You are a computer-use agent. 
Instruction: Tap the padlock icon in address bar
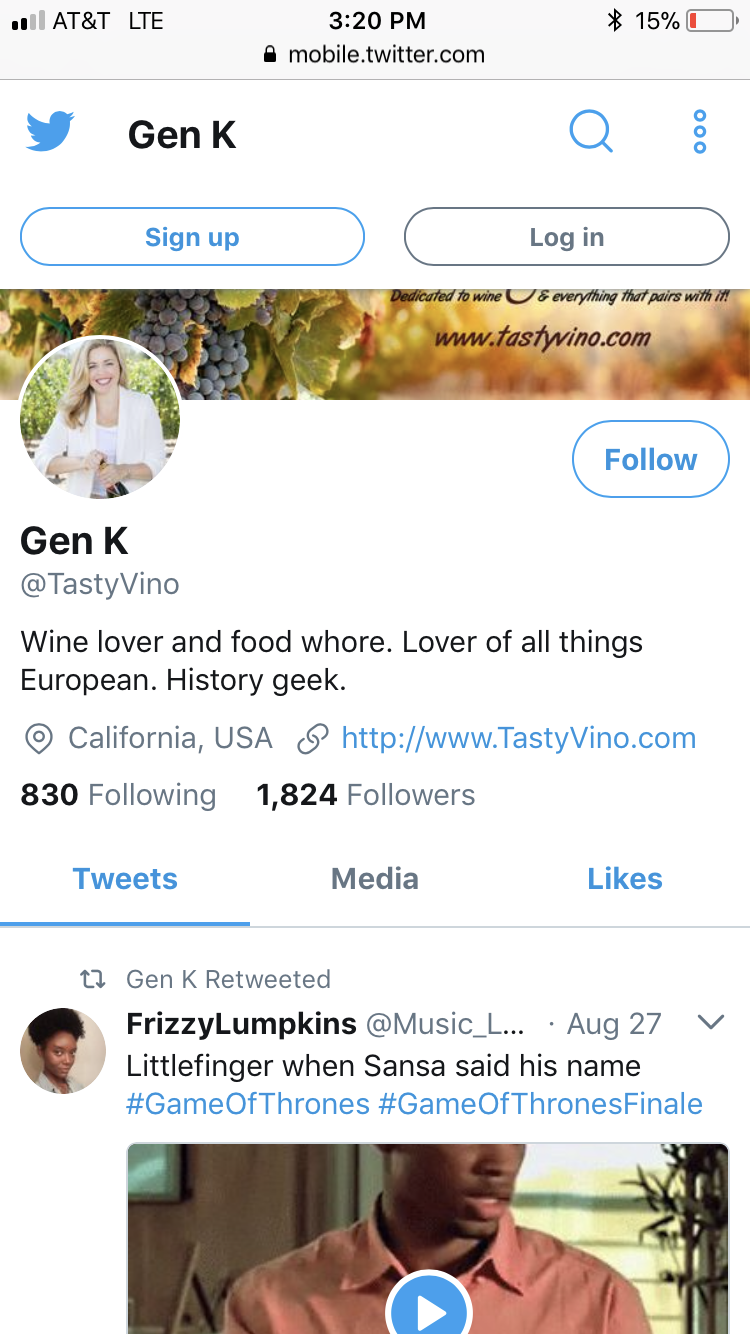click(x=270, y=55)
